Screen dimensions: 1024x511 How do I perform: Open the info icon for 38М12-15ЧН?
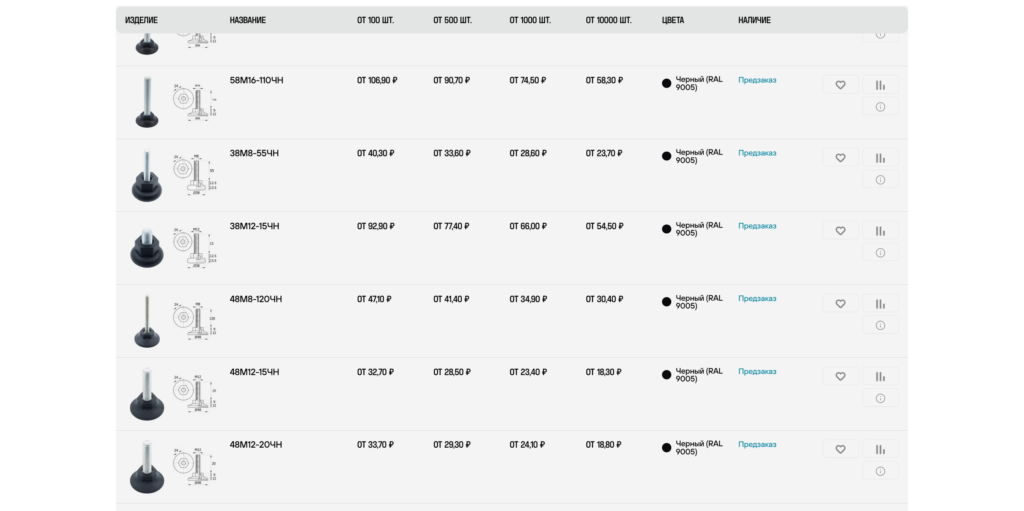point(880,252)
